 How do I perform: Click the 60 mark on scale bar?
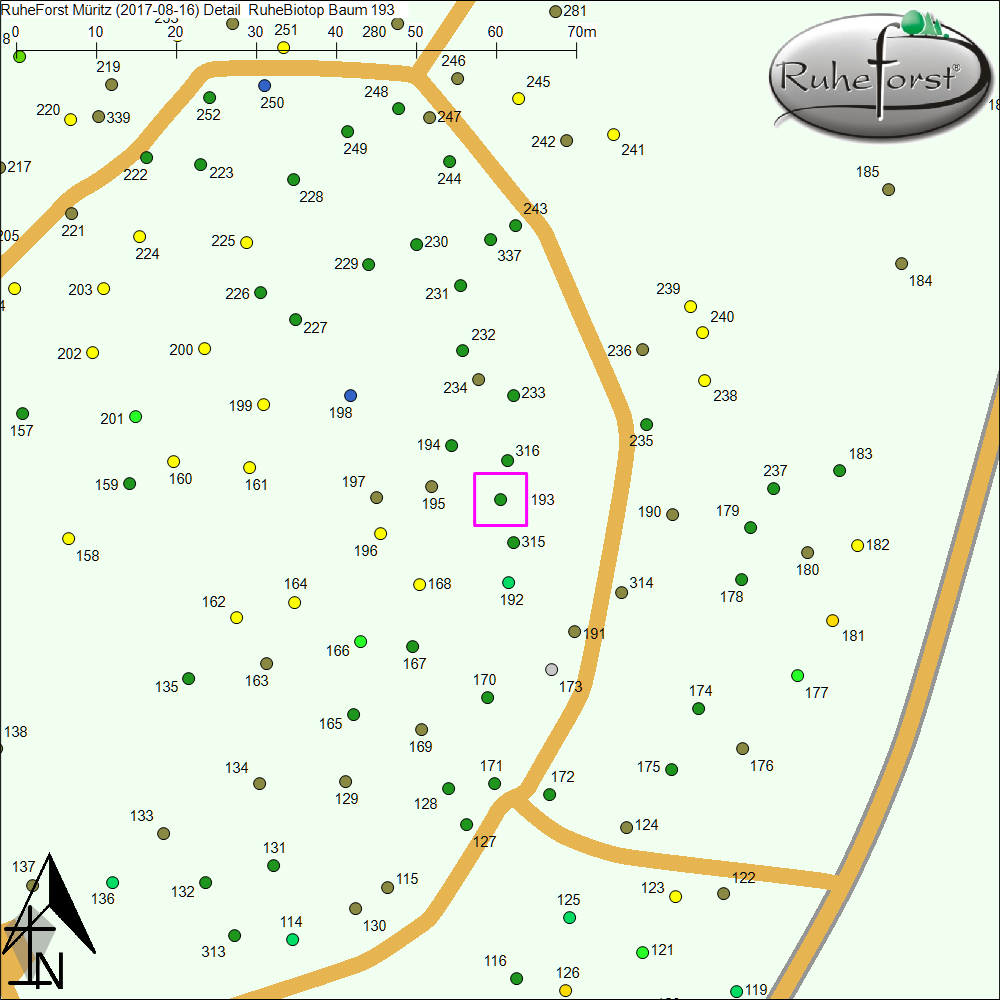(x=496, y=33)
